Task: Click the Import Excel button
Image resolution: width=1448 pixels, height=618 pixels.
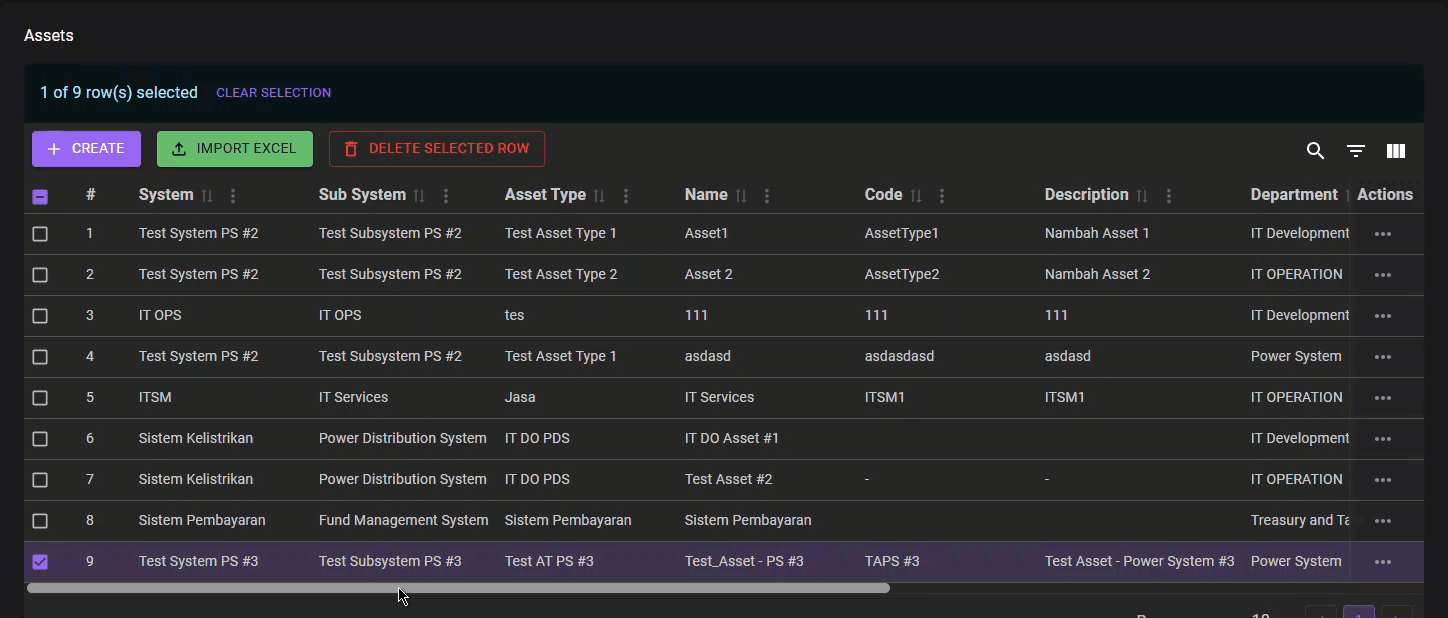Action: [235, 149]
